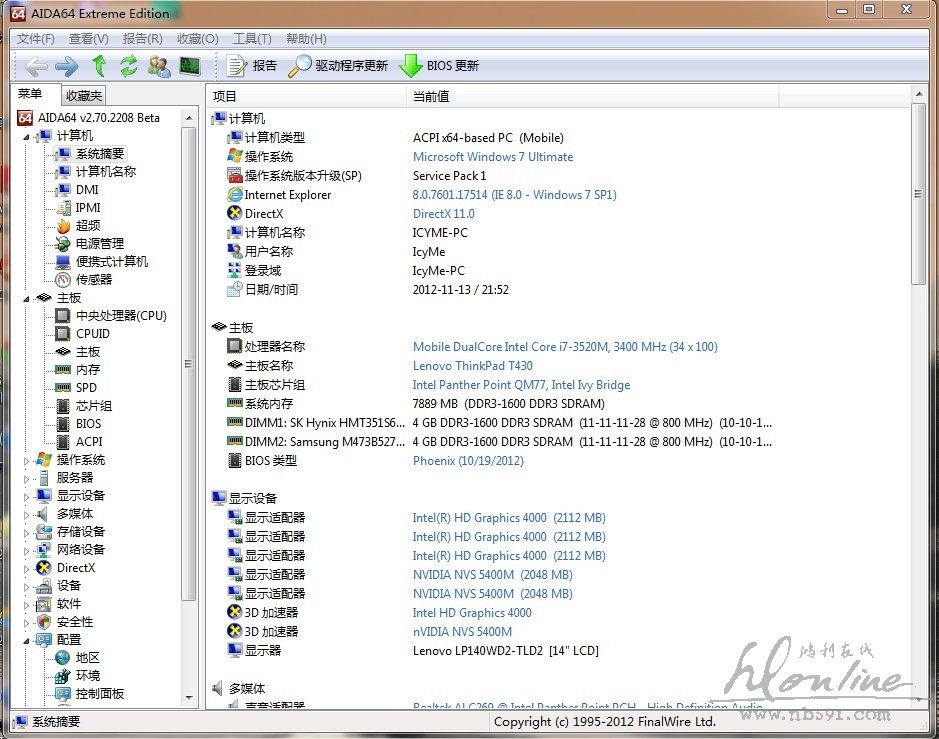Open the Lenovo ThinkPad T430 link
This screenshot has height=739, width=939.
472,366
